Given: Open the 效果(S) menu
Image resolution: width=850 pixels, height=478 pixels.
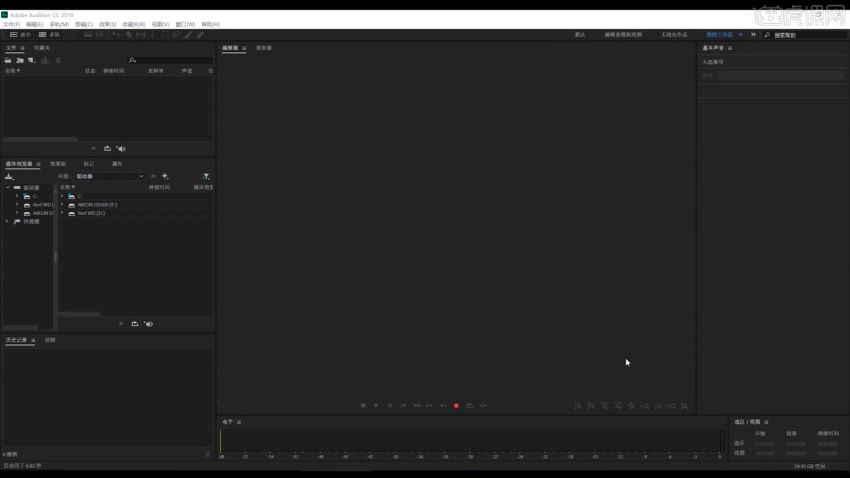Looking at the screenshot, I should point(107,24).
